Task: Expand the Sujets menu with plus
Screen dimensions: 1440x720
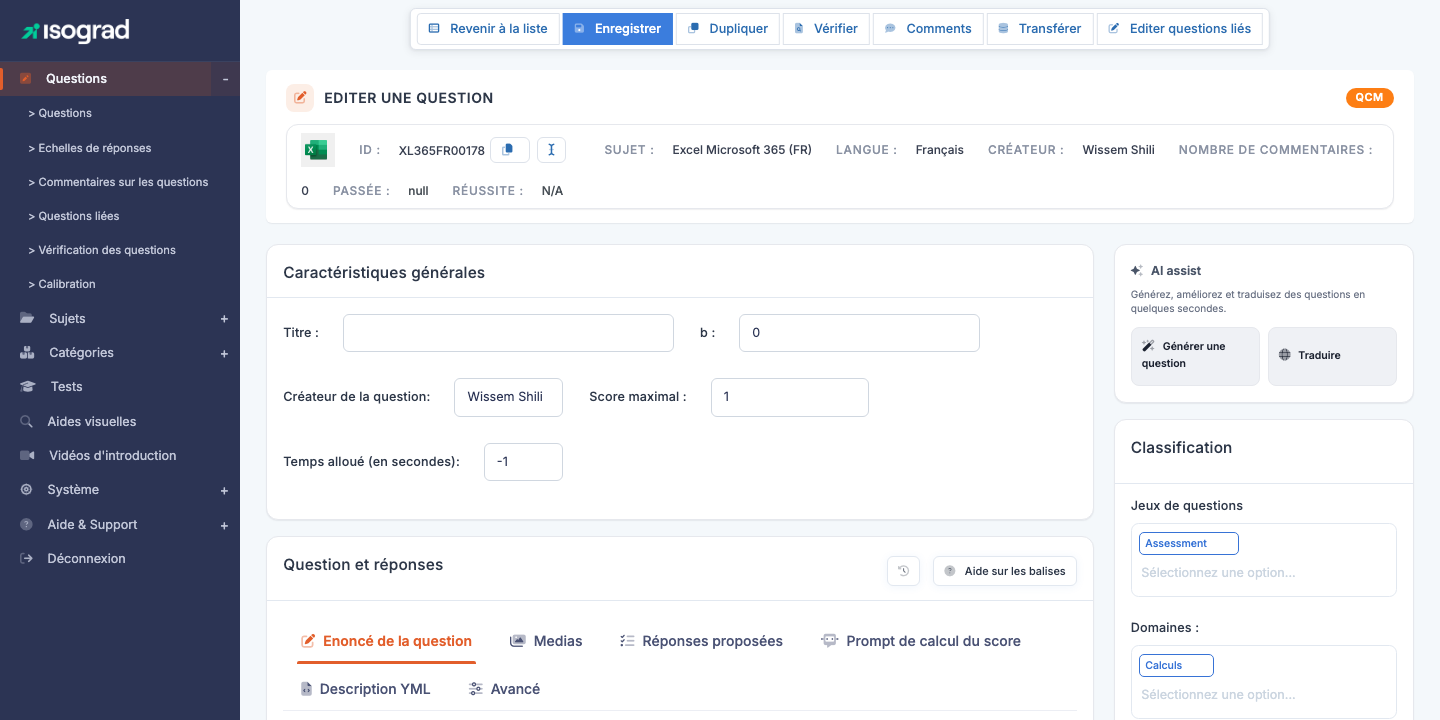Action: coord(224,319)
